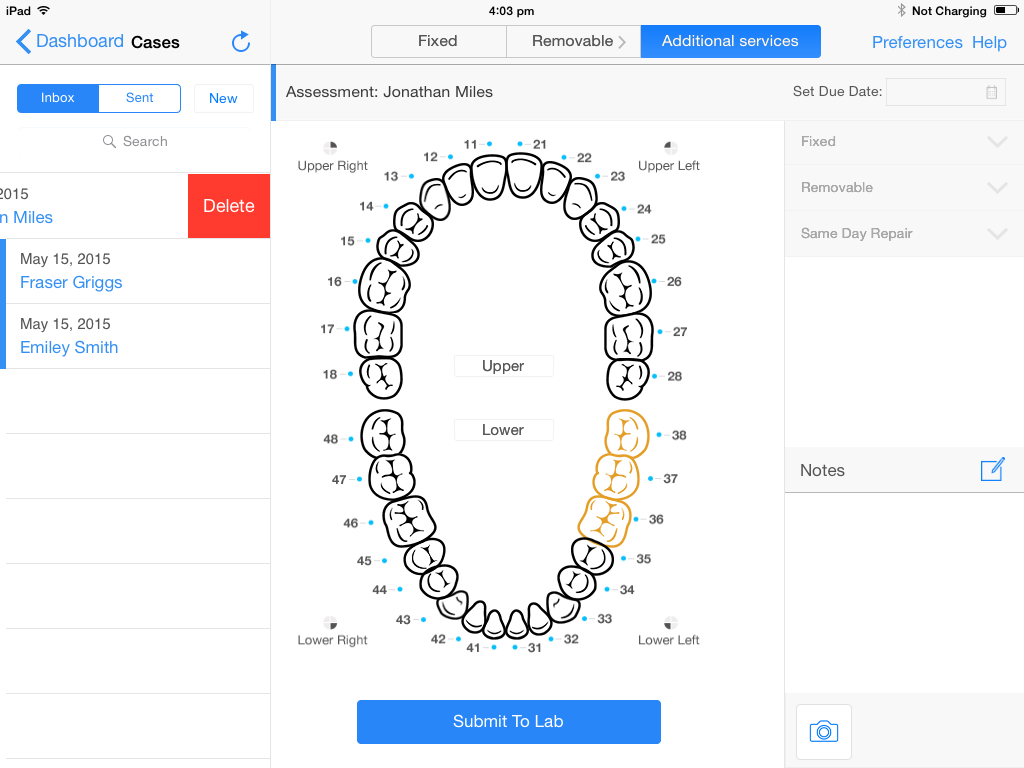
Task: Submit the case to lab
Action: click(x=509, y=722)
